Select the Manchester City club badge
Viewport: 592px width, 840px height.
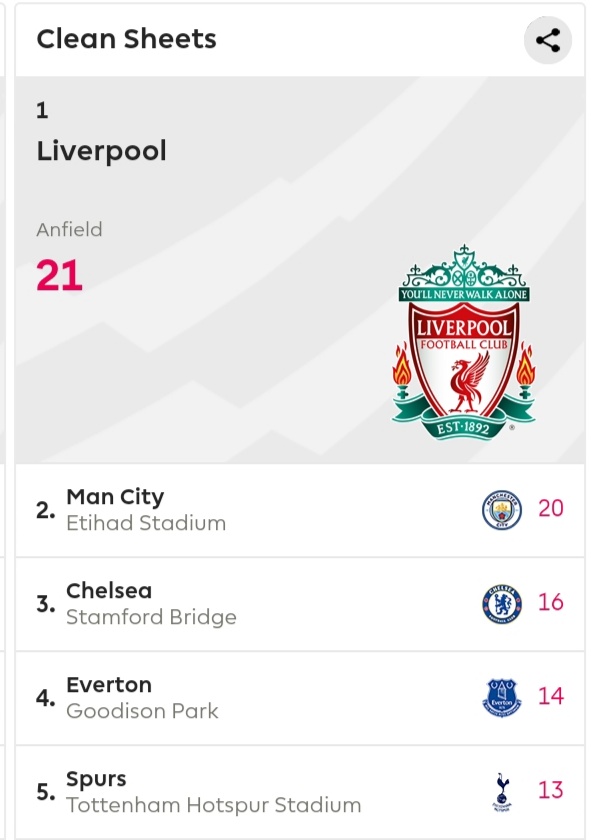tap(502, 509)
